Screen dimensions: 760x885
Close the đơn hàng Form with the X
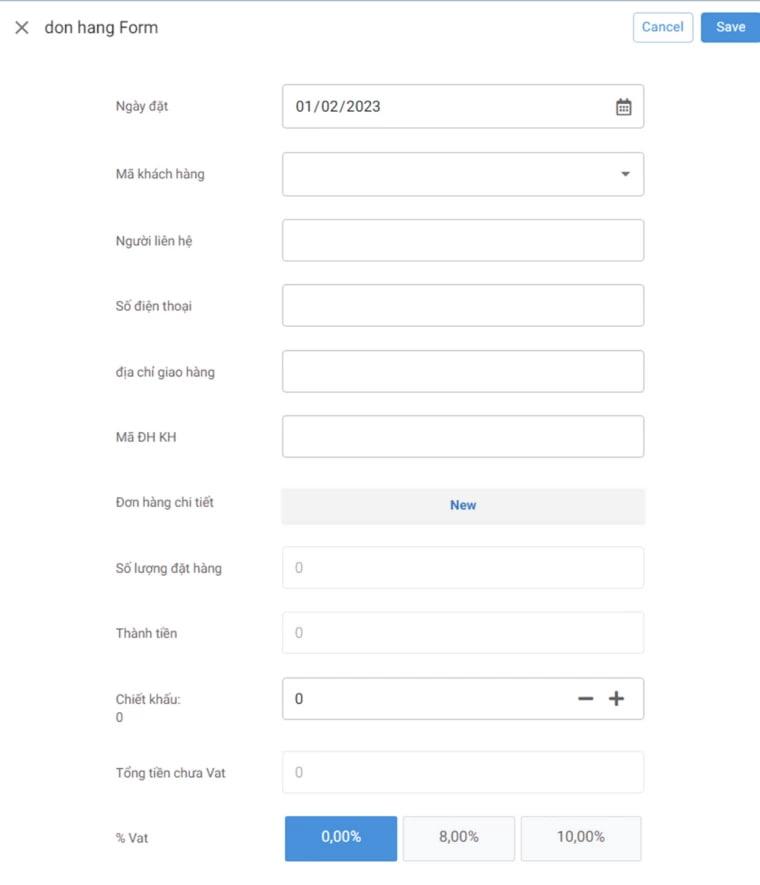point(20,27)
